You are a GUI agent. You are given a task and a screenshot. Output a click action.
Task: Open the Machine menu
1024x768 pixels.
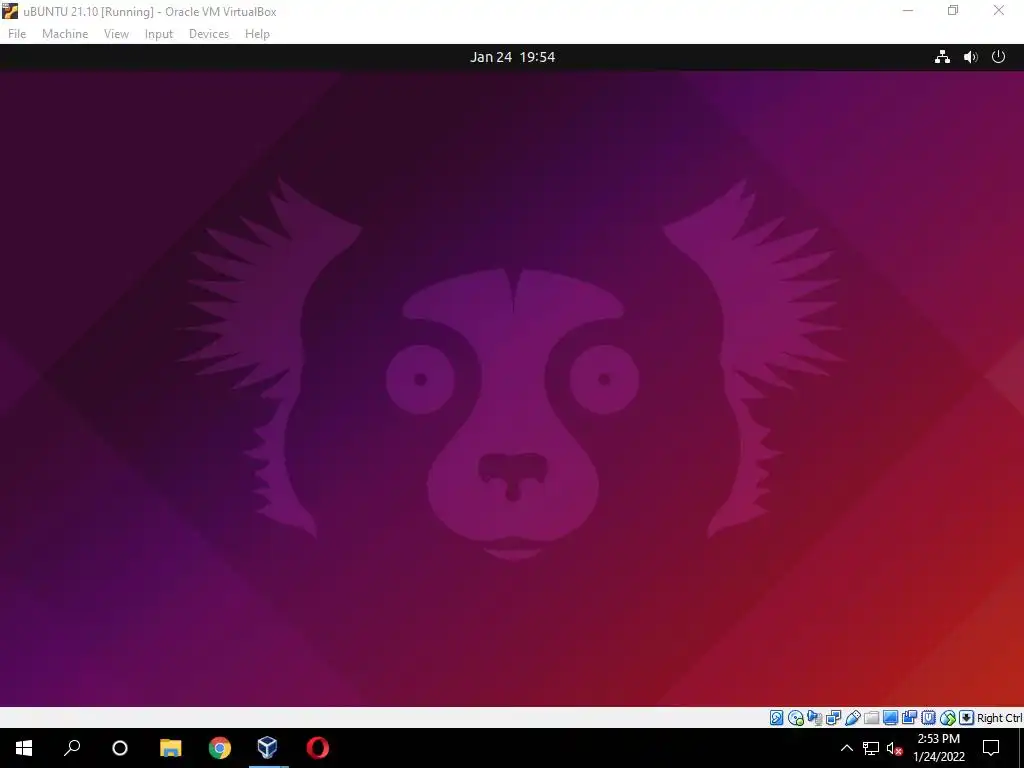[65, 34]
